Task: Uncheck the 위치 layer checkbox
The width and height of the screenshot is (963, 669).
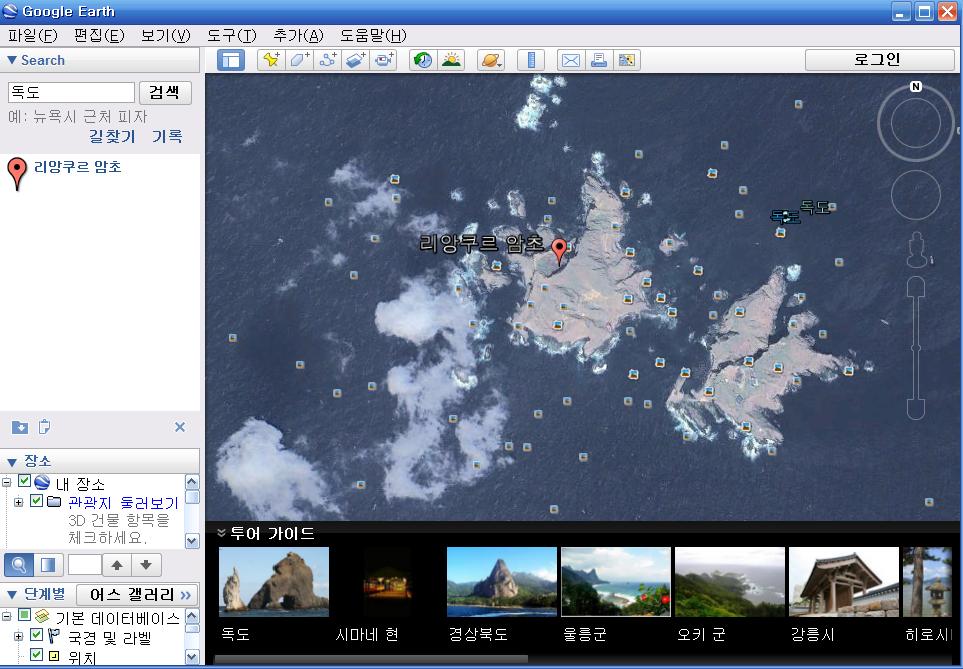Action: point(37,655)
